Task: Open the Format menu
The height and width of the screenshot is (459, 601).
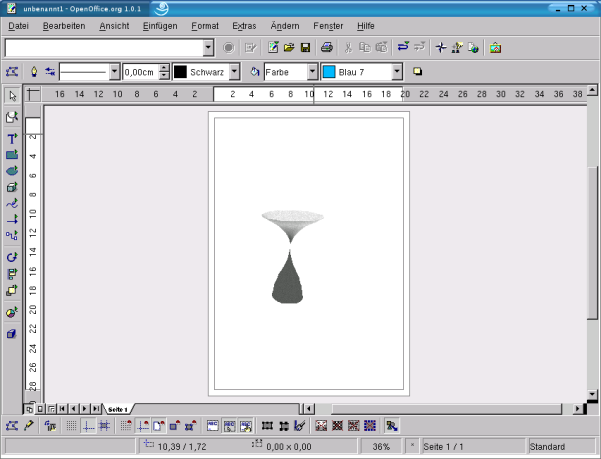Action: point(205,24)
